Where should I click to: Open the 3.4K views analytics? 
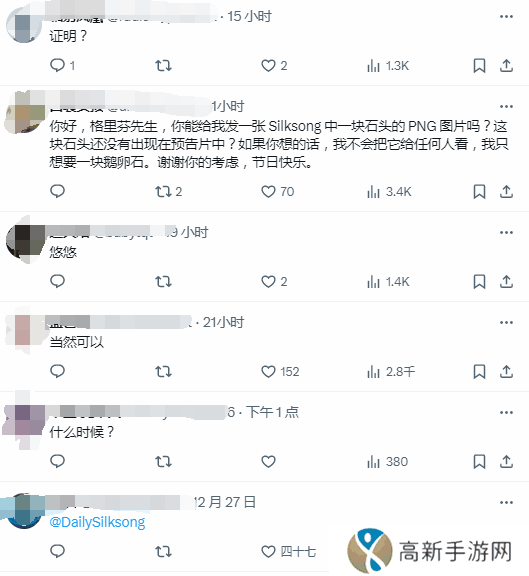pyautogui.click(x=389, y=191)
